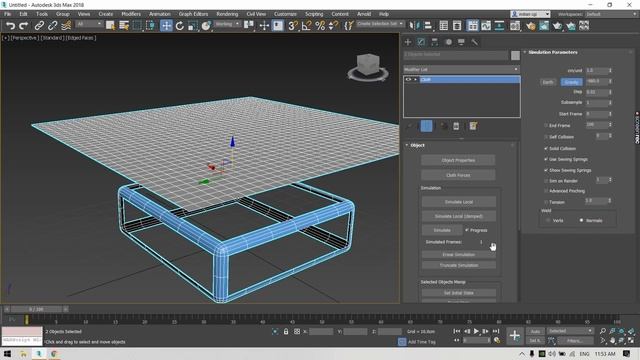The height and width of the screenshot is (360, 640).
Task: Toggle the 3D Snaps icon
Action: (x=293, y=26)
